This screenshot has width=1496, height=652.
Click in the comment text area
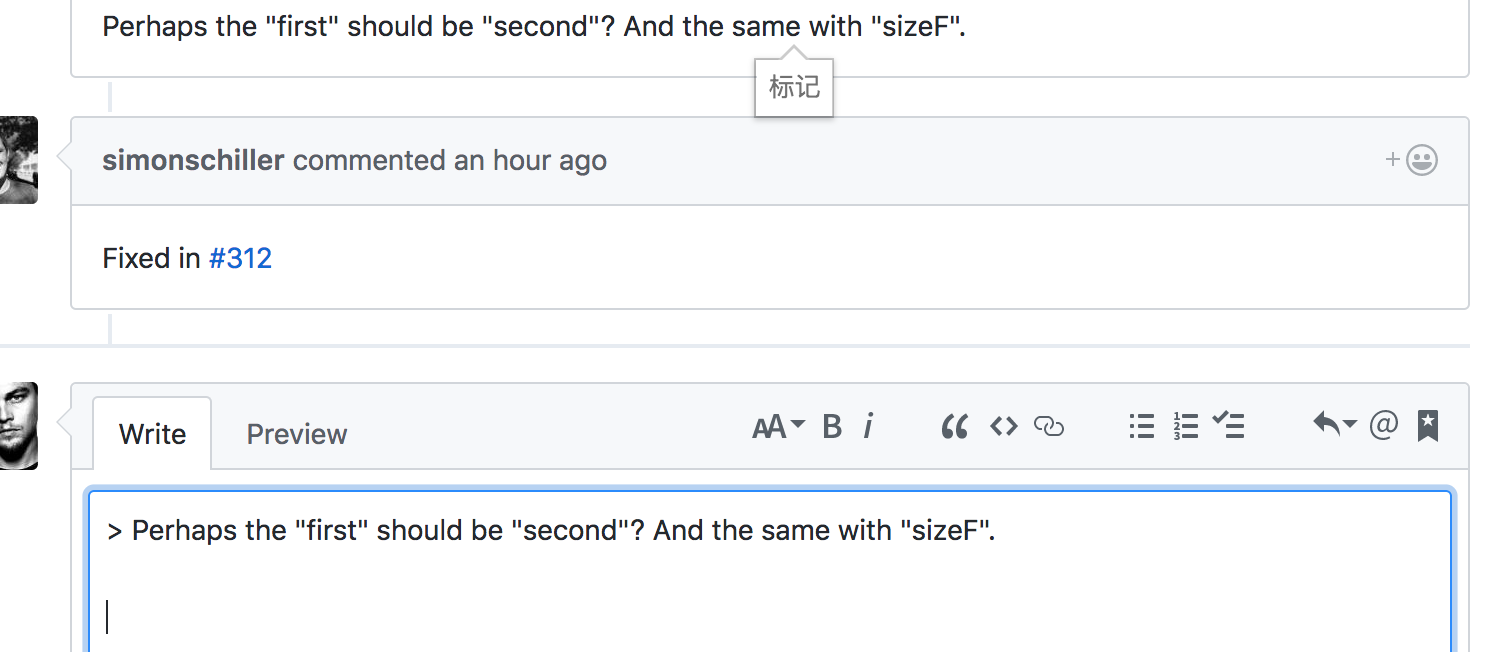[770, 572]
